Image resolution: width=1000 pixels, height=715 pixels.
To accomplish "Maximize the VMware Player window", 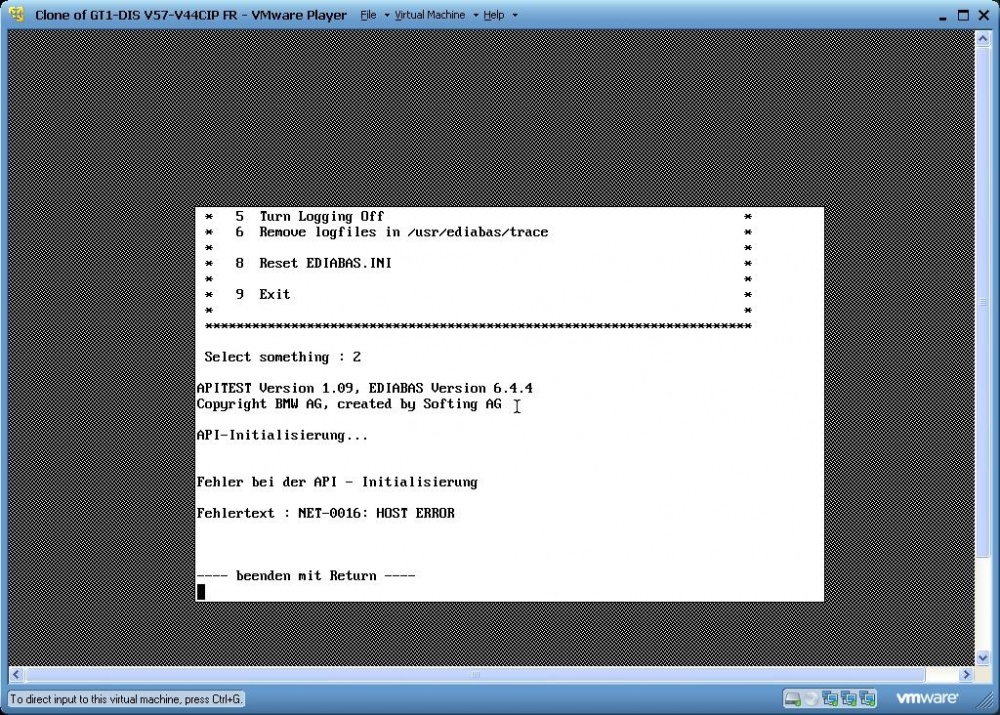I will [x=963, y=15].
